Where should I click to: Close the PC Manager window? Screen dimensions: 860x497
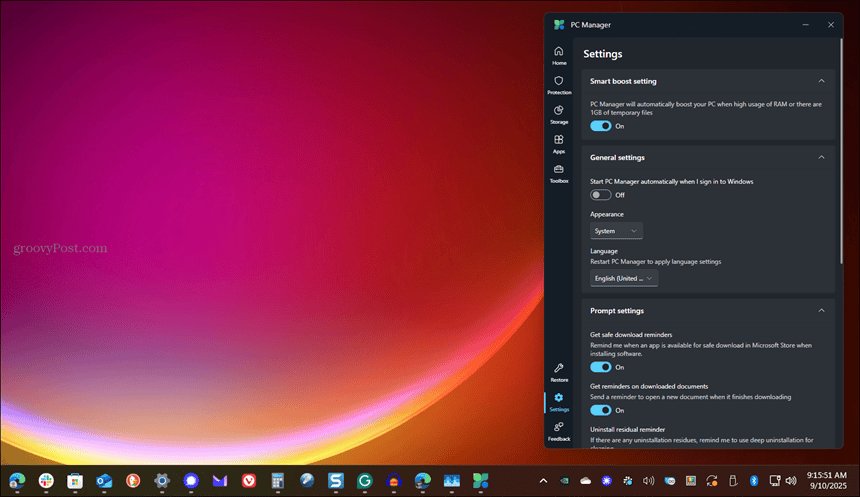[x=830, y=25]
